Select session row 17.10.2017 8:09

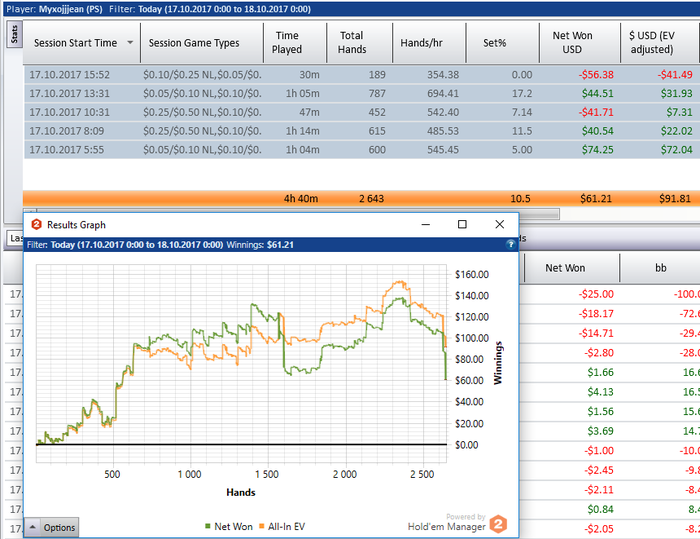(x=362, y=131)
